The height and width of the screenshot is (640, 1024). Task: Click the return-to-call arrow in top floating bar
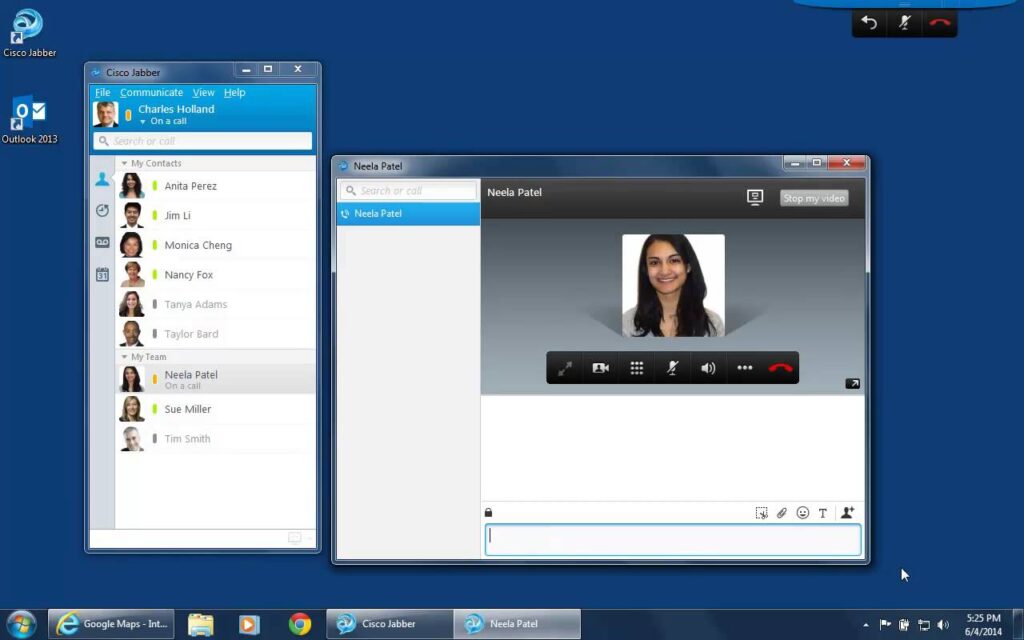coord(869,22)
